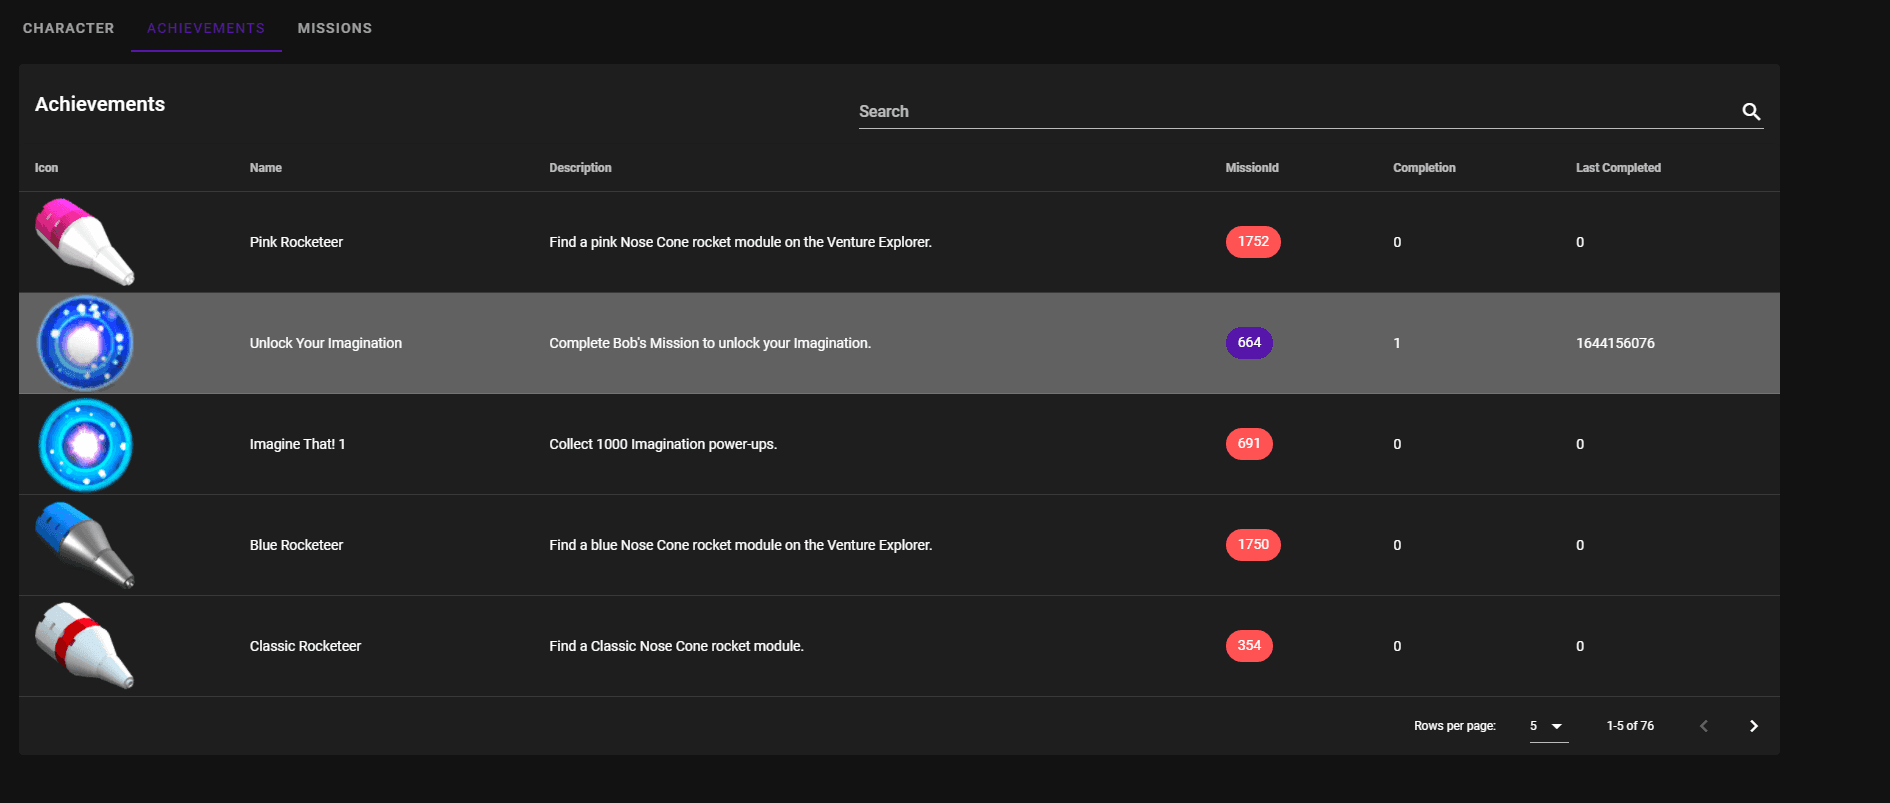Click the Icon column header
Screen dimensions: 1890x803
pos(46,168)
